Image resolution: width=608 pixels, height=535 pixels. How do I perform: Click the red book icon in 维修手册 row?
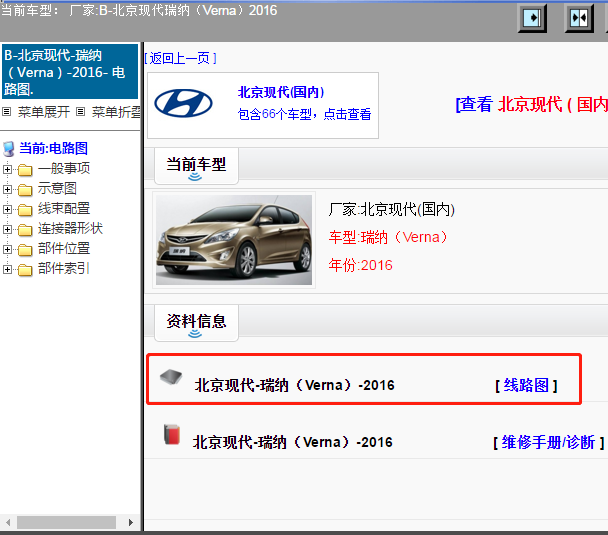coord(172,434)
